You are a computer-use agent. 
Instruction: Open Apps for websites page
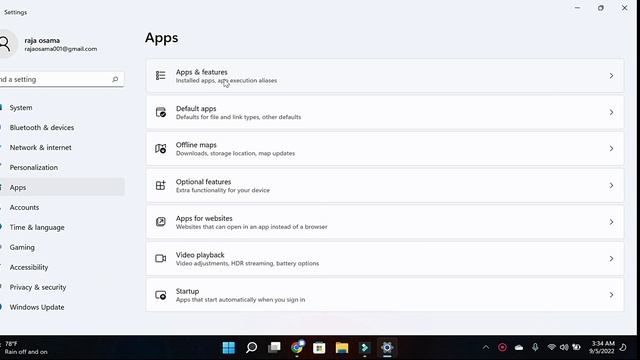click(x=385, y=222)
